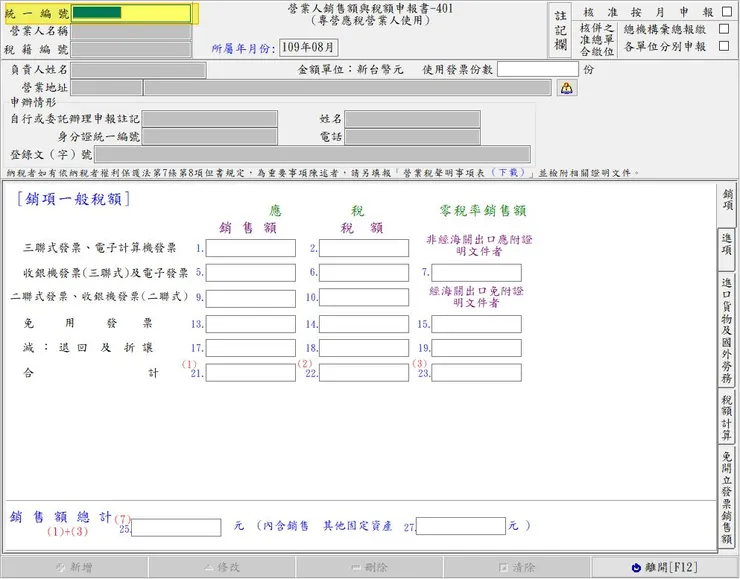Click the 使用發票份數 input field

[538, 69]
